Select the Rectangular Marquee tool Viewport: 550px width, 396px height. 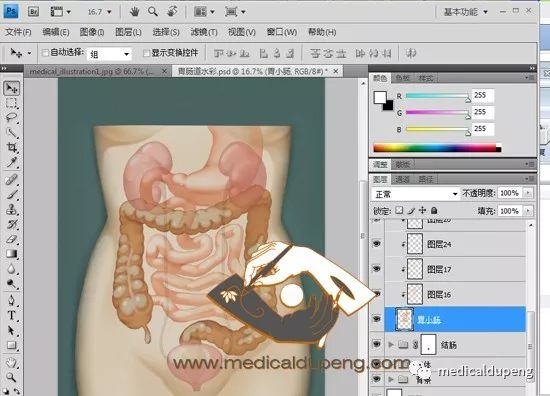(x=11, y=103)
